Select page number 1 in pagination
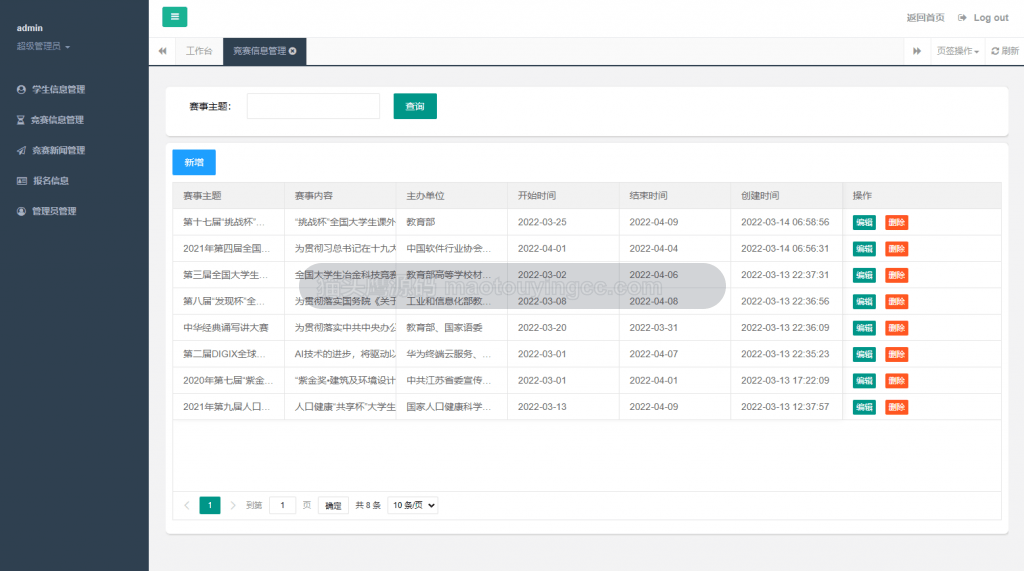 tap(210, 505)
